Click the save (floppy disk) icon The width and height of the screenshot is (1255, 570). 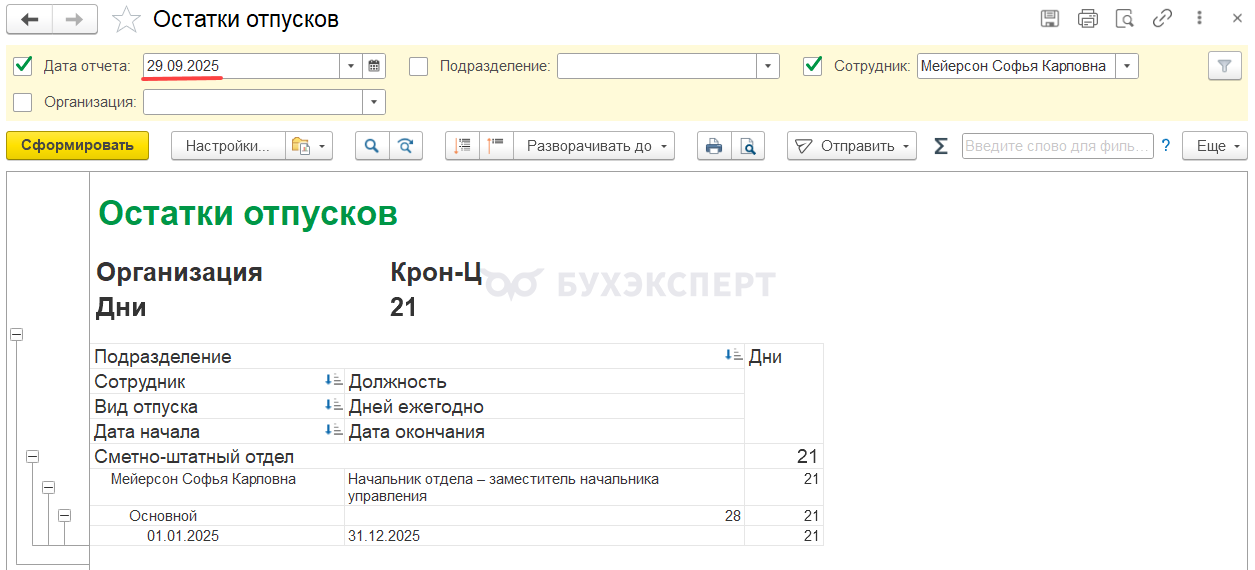[x=1050, y=19]
